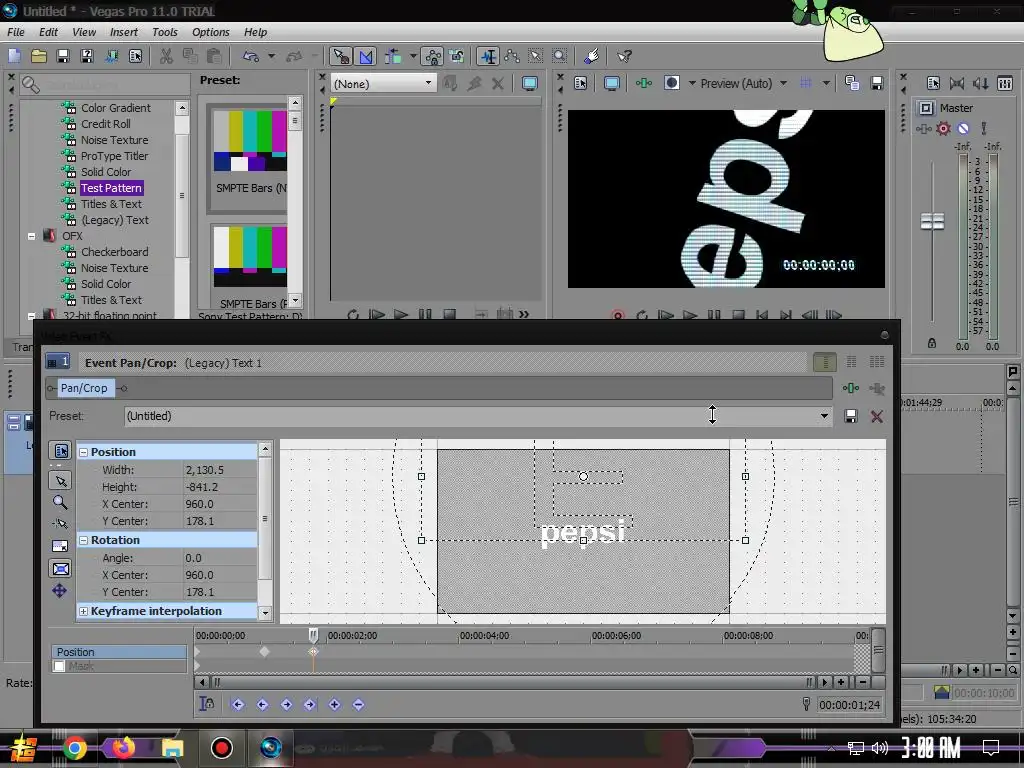Click the Pan/Crop keyframe timeline cursor handle
The width and height of the screenshot is (1024, 768).
pyautogui.click(x=313, y=635)
